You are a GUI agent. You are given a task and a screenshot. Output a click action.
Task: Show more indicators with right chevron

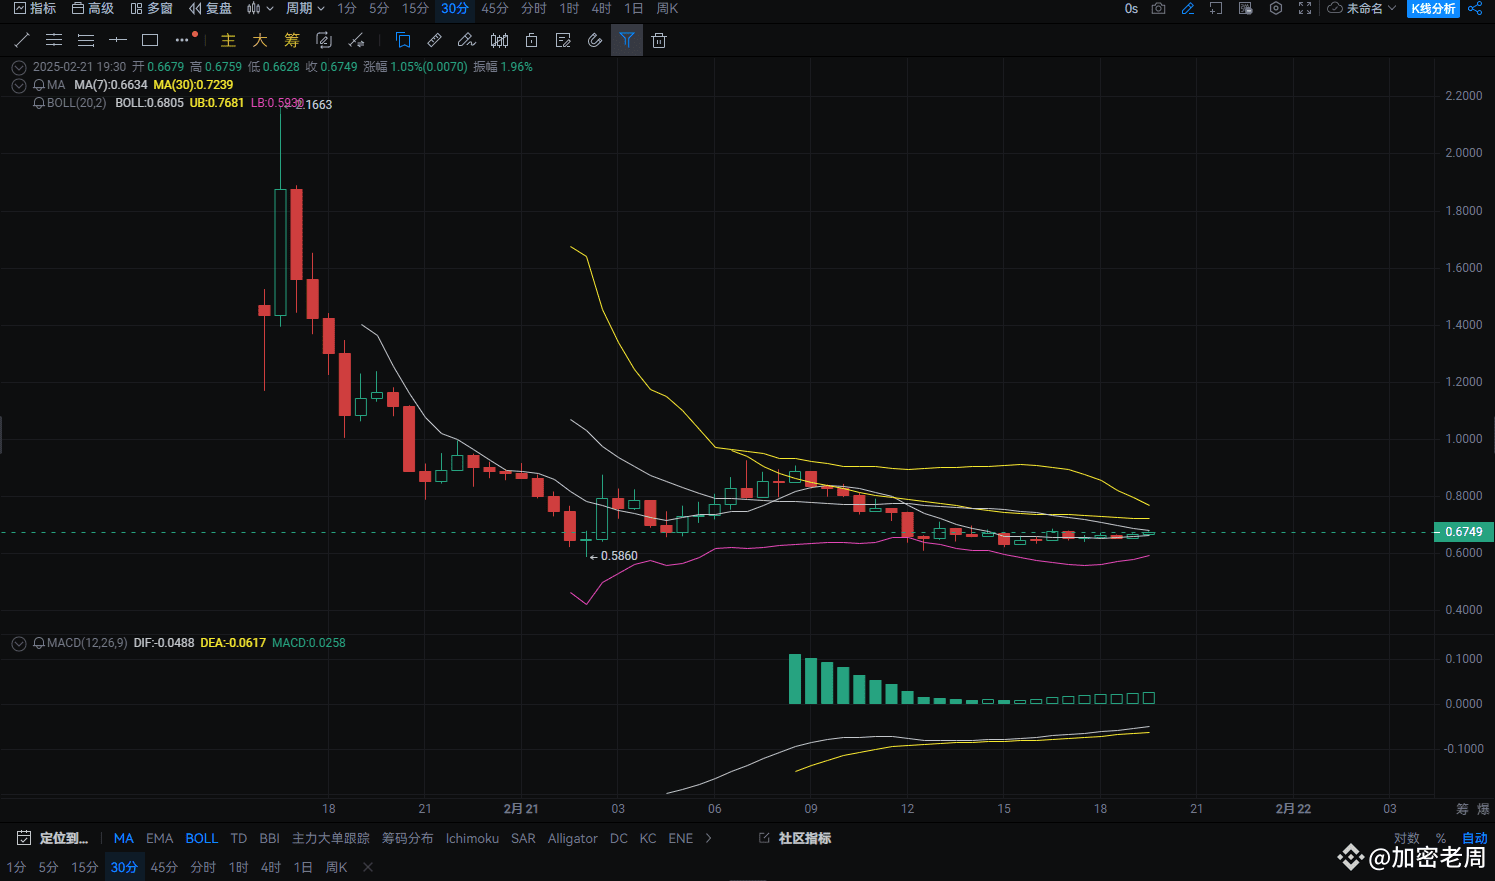[709, 838]
